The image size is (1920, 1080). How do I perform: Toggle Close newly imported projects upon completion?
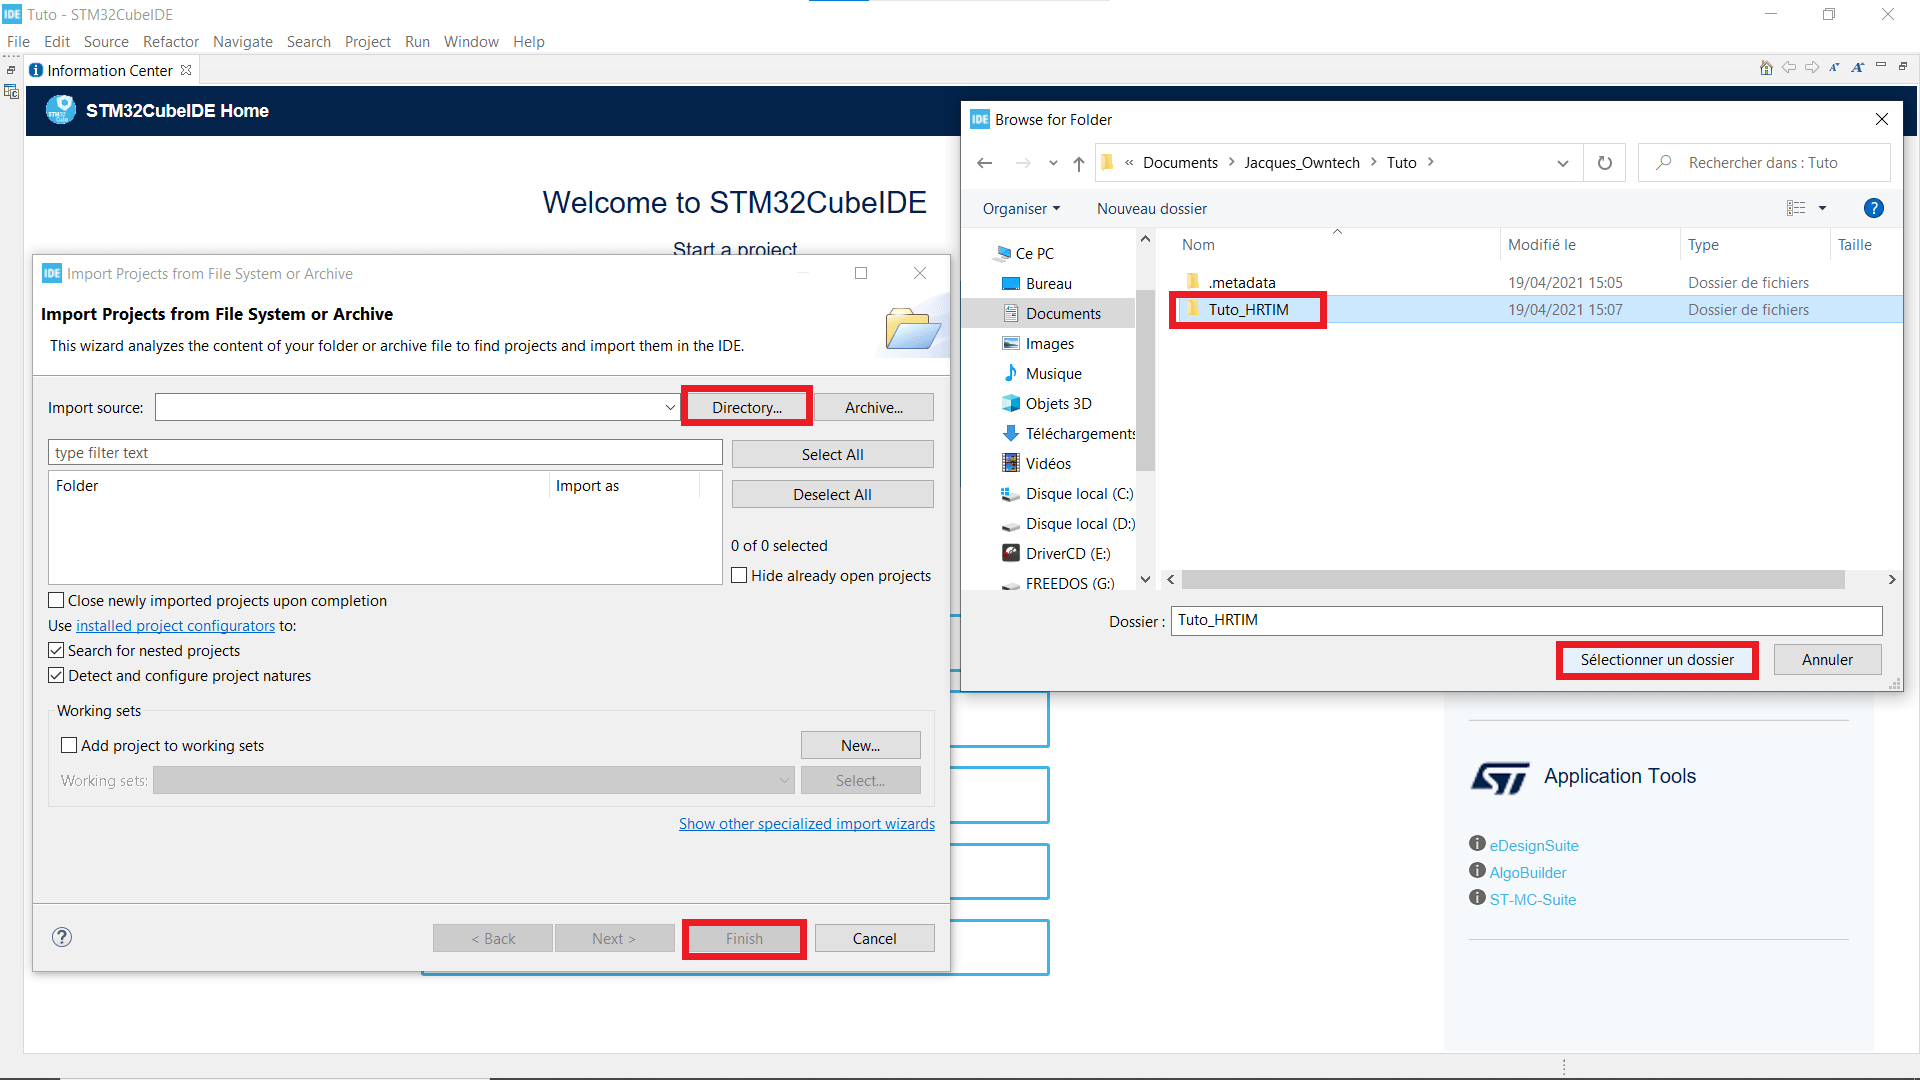57,600
